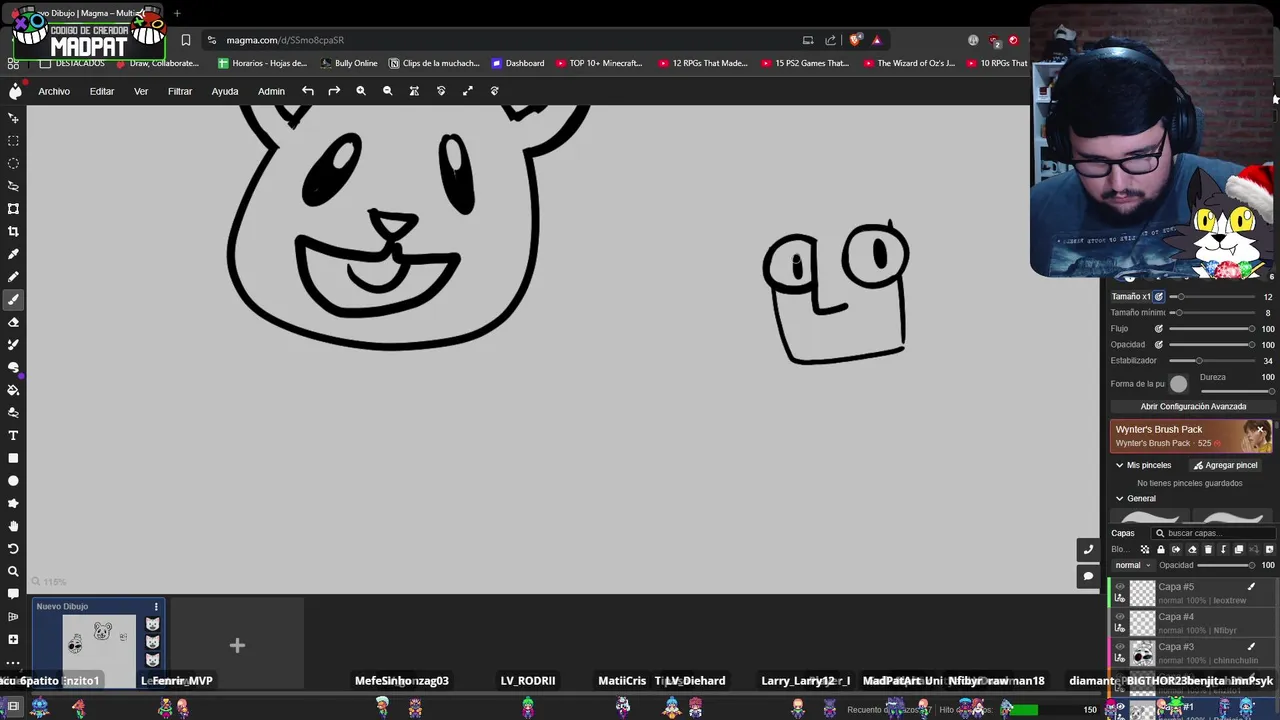Collapse the General brushes section
This screenshot has height=720, width=1280.
[1119, 498]
